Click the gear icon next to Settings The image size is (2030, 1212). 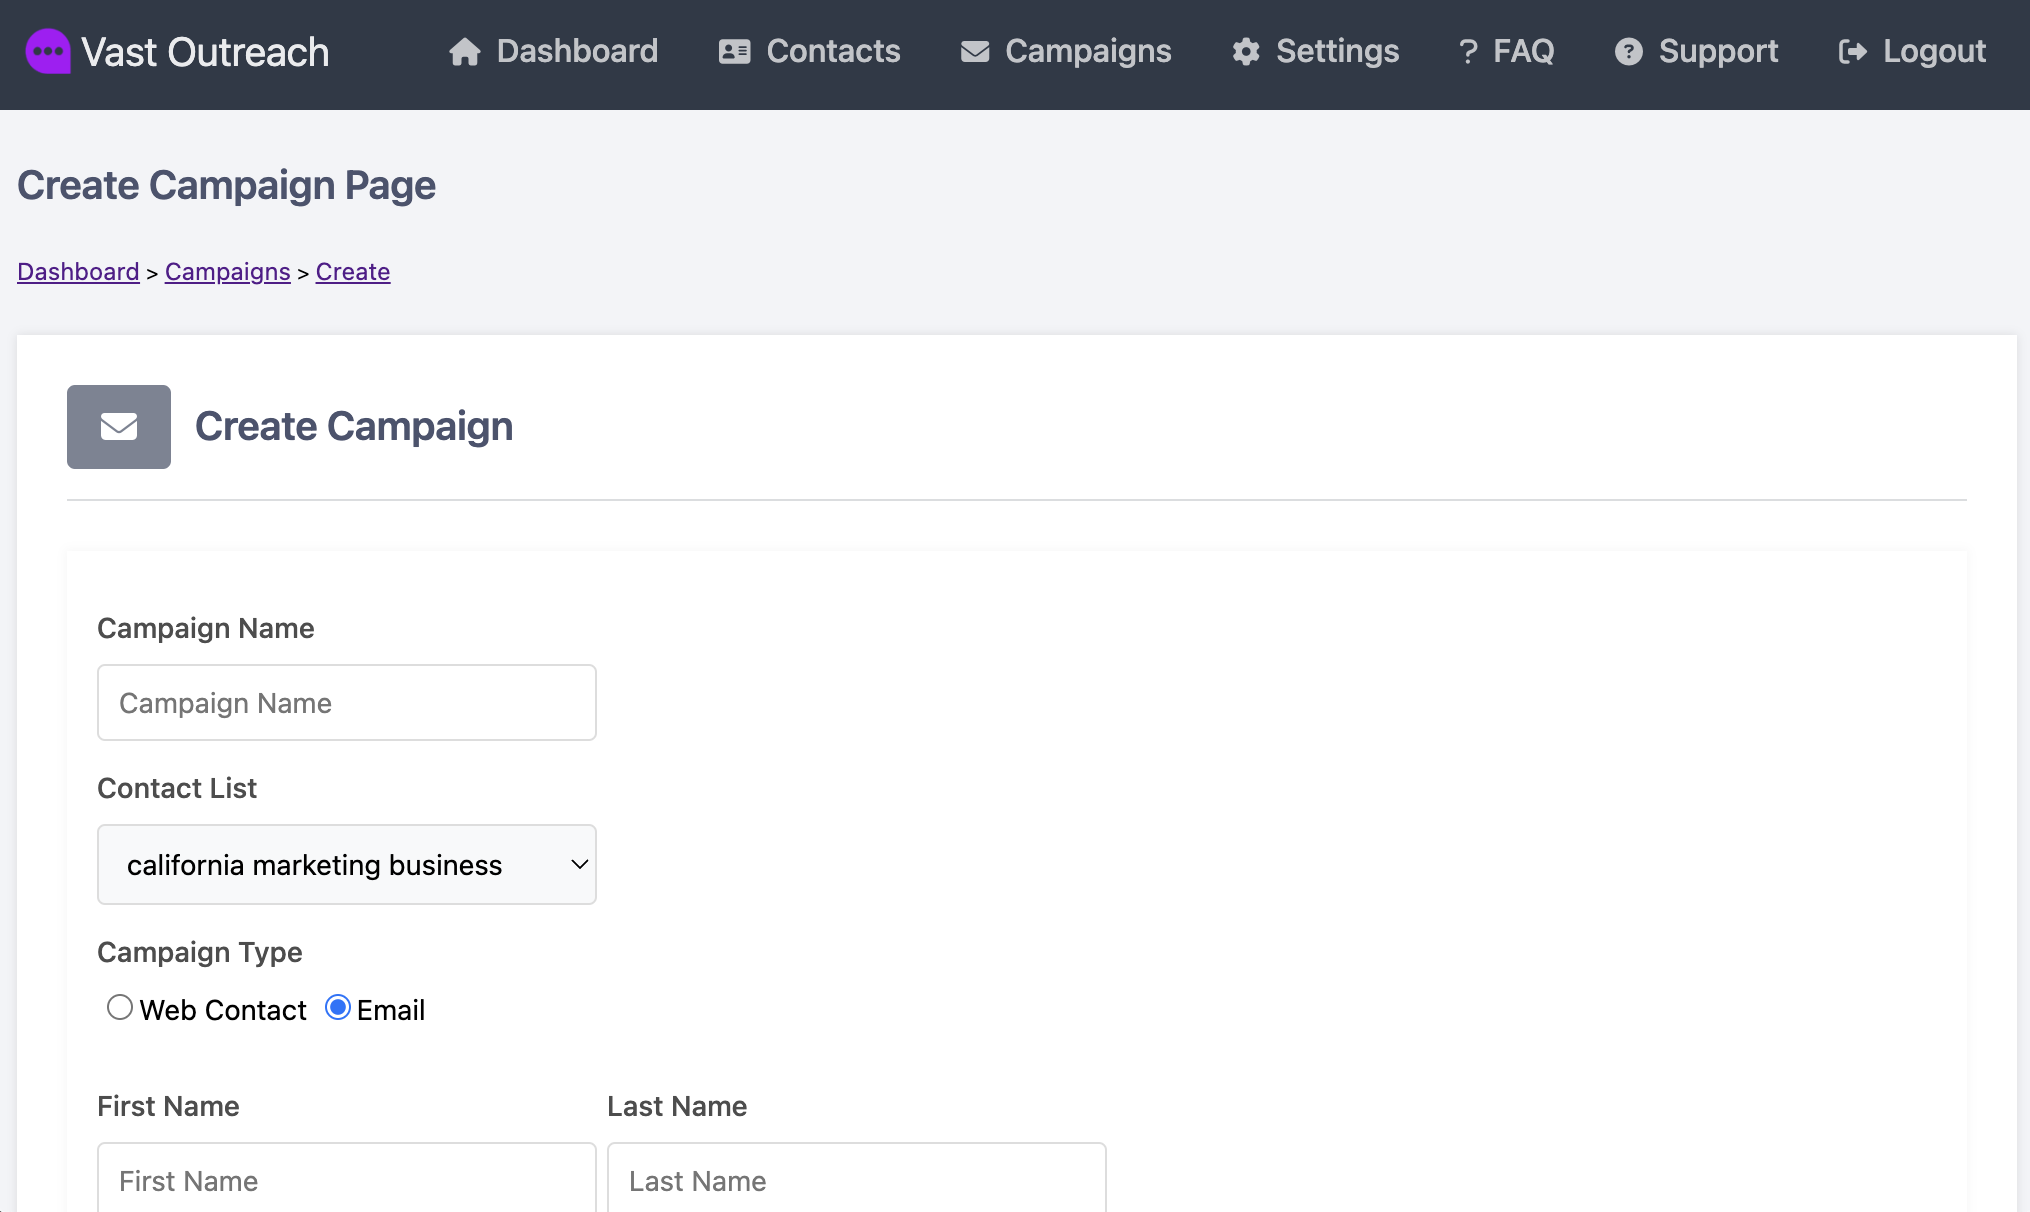click(1246, 52)
